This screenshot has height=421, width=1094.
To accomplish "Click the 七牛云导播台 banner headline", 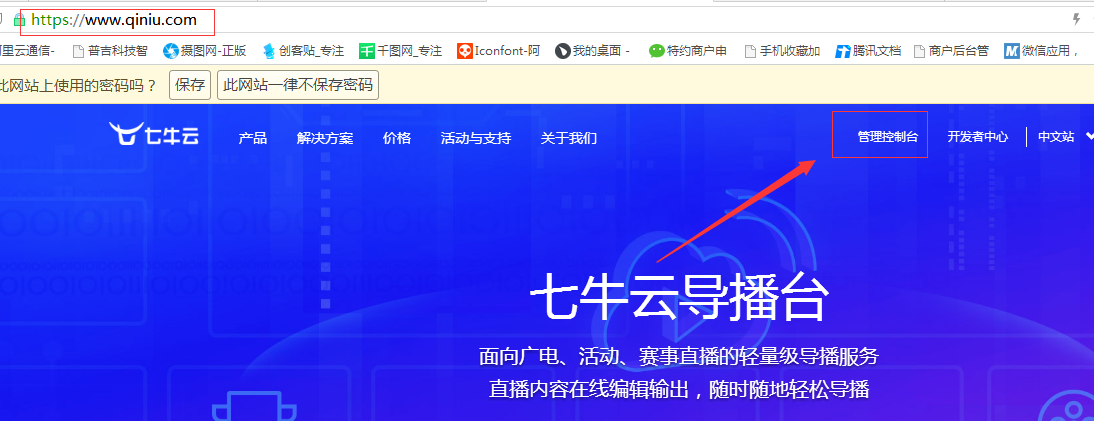I will (x=680, y=299).
